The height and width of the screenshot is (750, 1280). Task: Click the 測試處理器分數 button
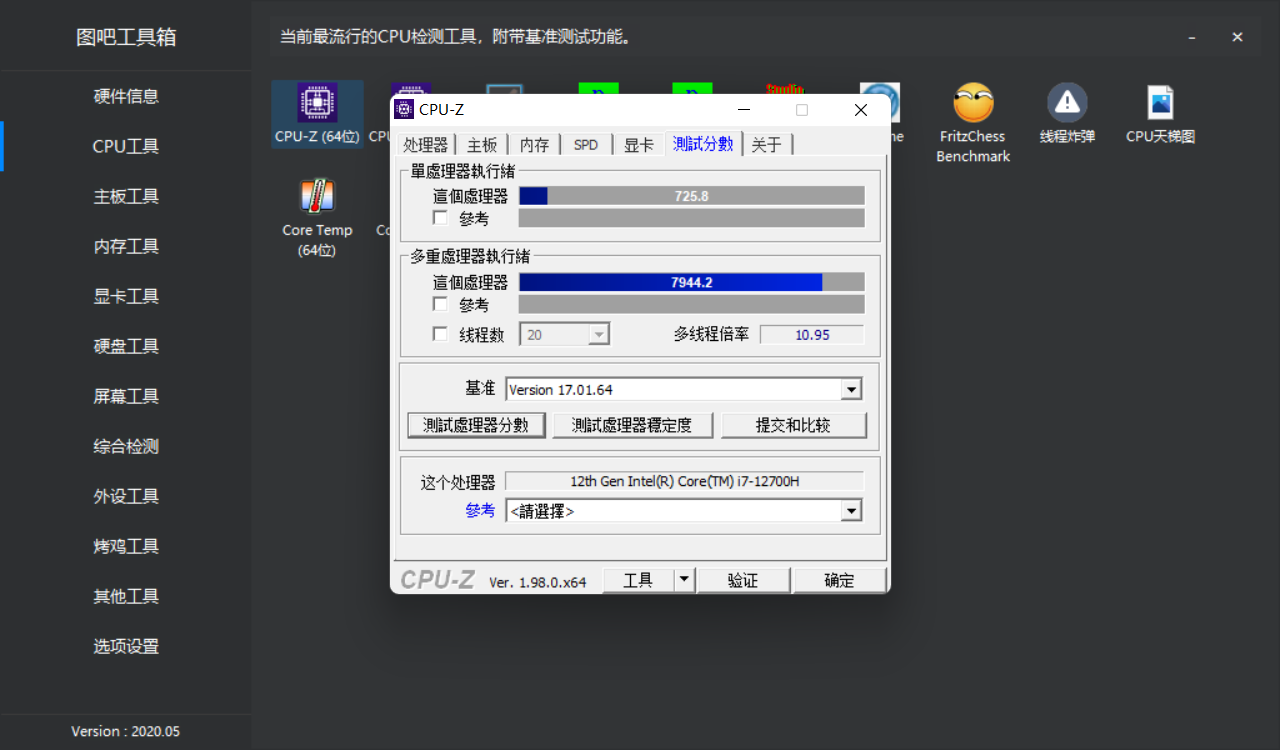(x=476, y=425)
